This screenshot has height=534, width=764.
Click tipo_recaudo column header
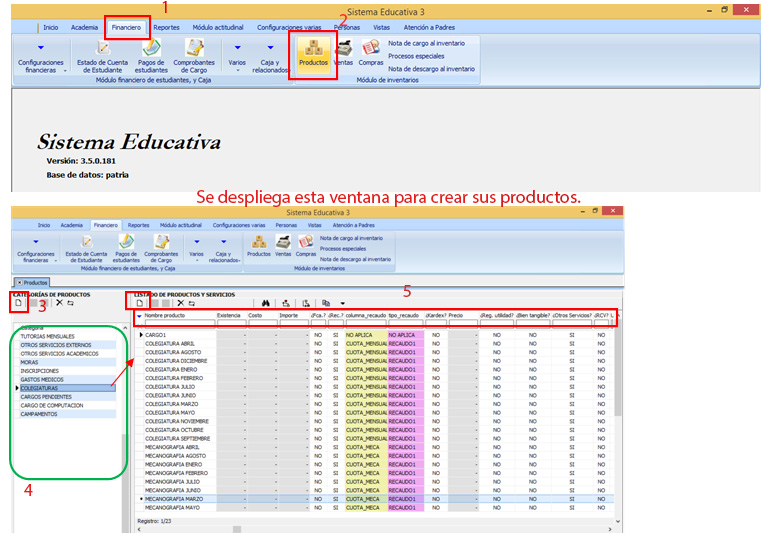point(405,316)
